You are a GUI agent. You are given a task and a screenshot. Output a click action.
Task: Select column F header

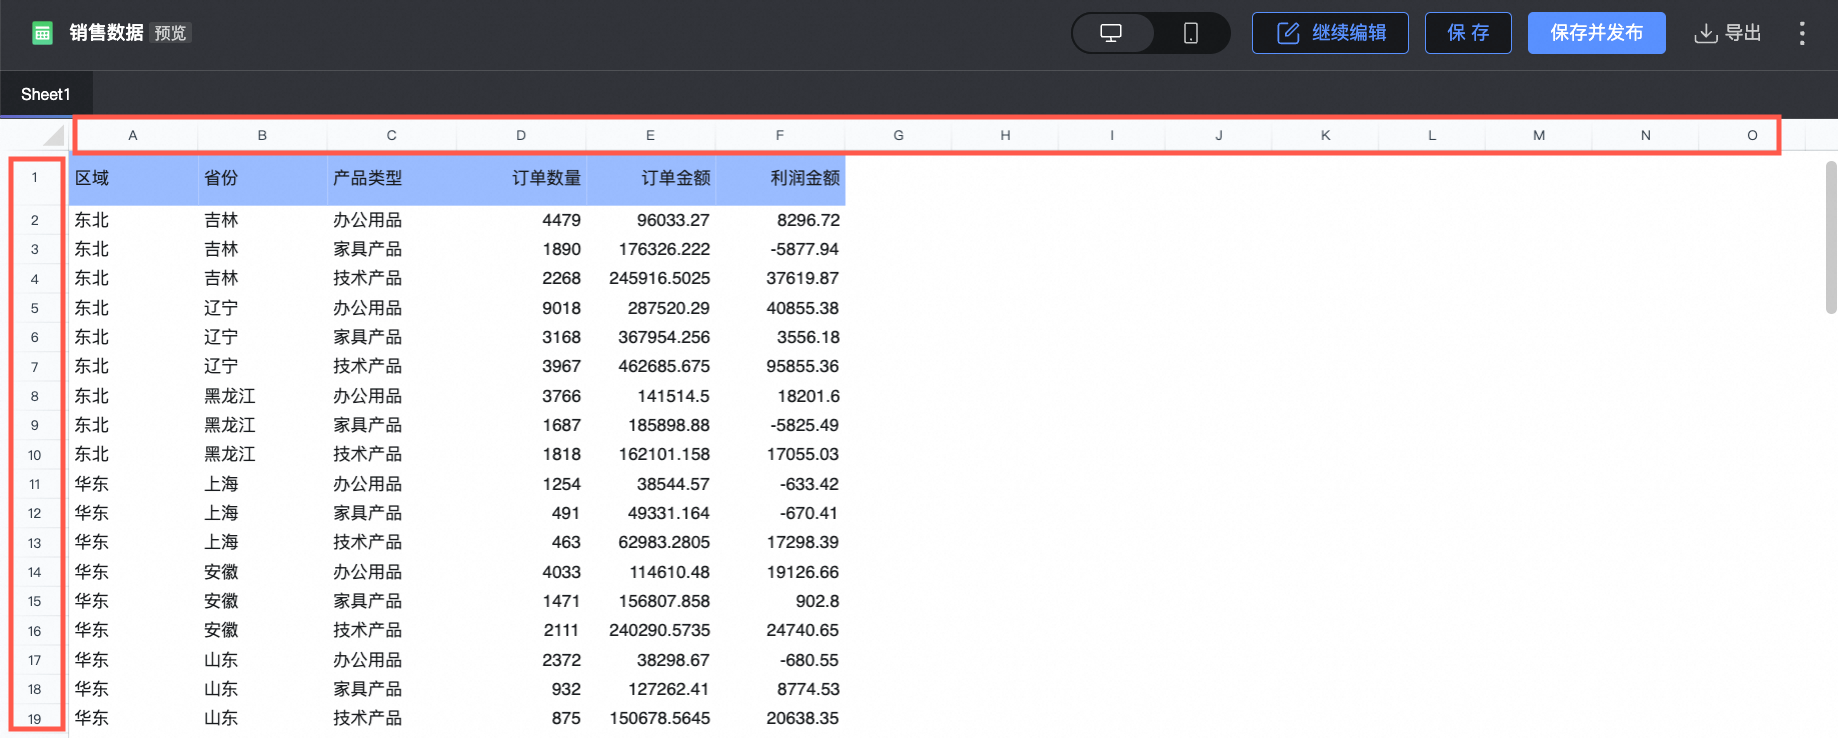[x=780, y=135]
